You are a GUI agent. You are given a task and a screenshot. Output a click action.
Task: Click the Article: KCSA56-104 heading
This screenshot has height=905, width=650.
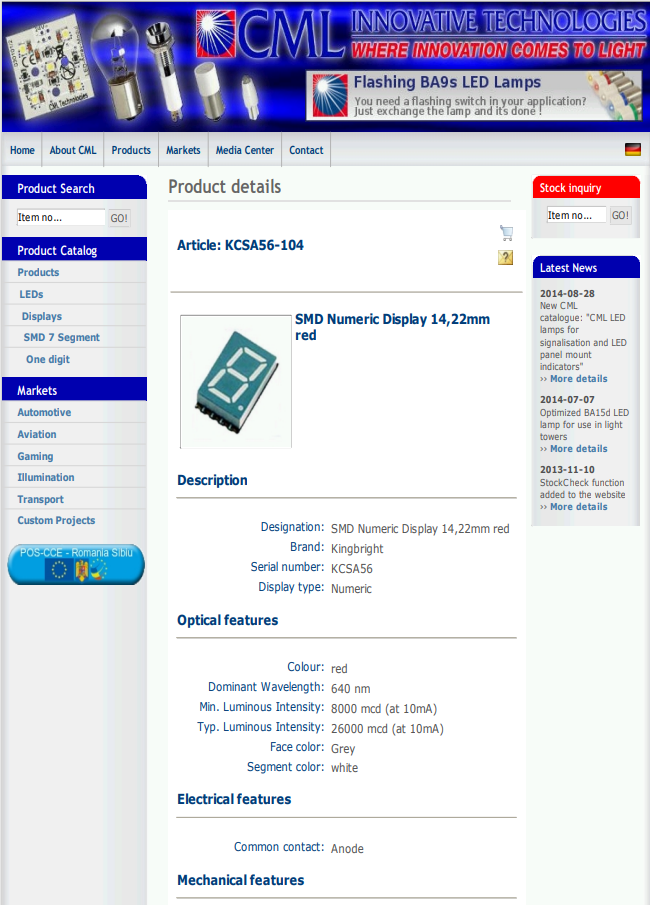(240, 245)
